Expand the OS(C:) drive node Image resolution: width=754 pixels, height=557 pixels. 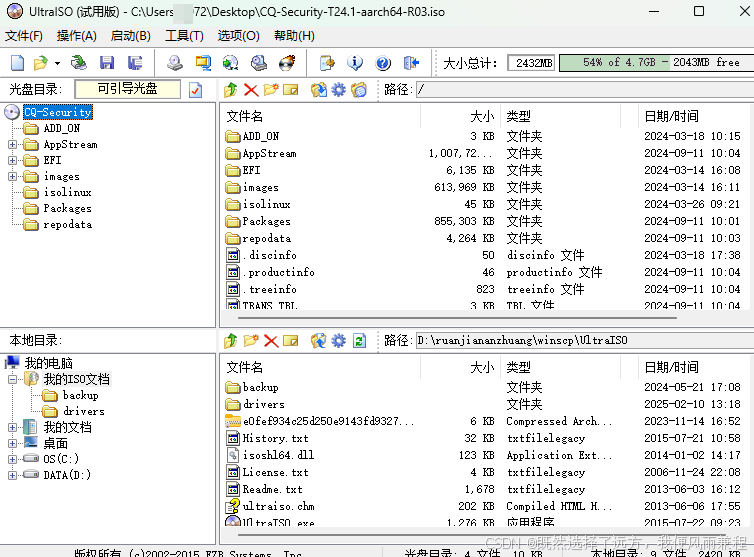coord(13,459)
